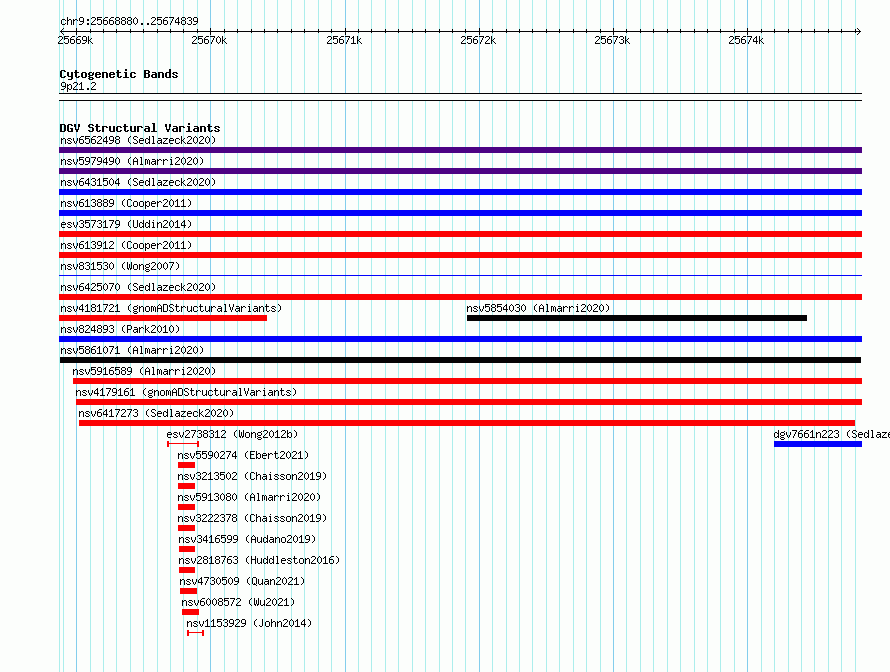Open the nsv5590274 (Ebert2021) label
Screen dimensions: 890x672
[x=243, y=455]
